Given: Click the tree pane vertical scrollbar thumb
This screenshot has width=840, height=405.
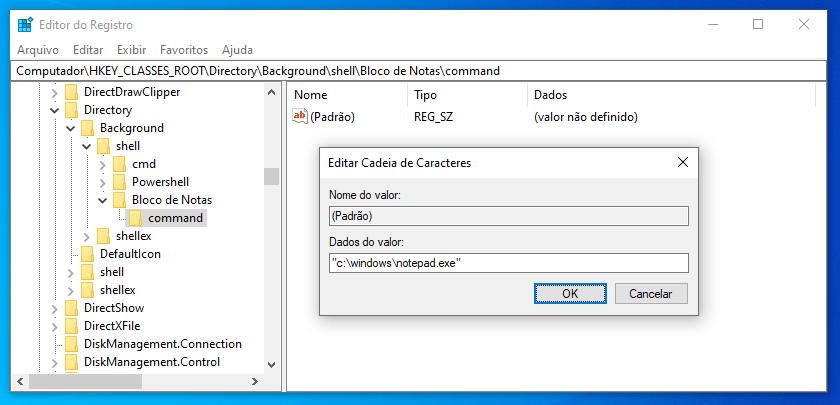Looking at the screenshot, I should pyautogui.click(x=272, y=176).
